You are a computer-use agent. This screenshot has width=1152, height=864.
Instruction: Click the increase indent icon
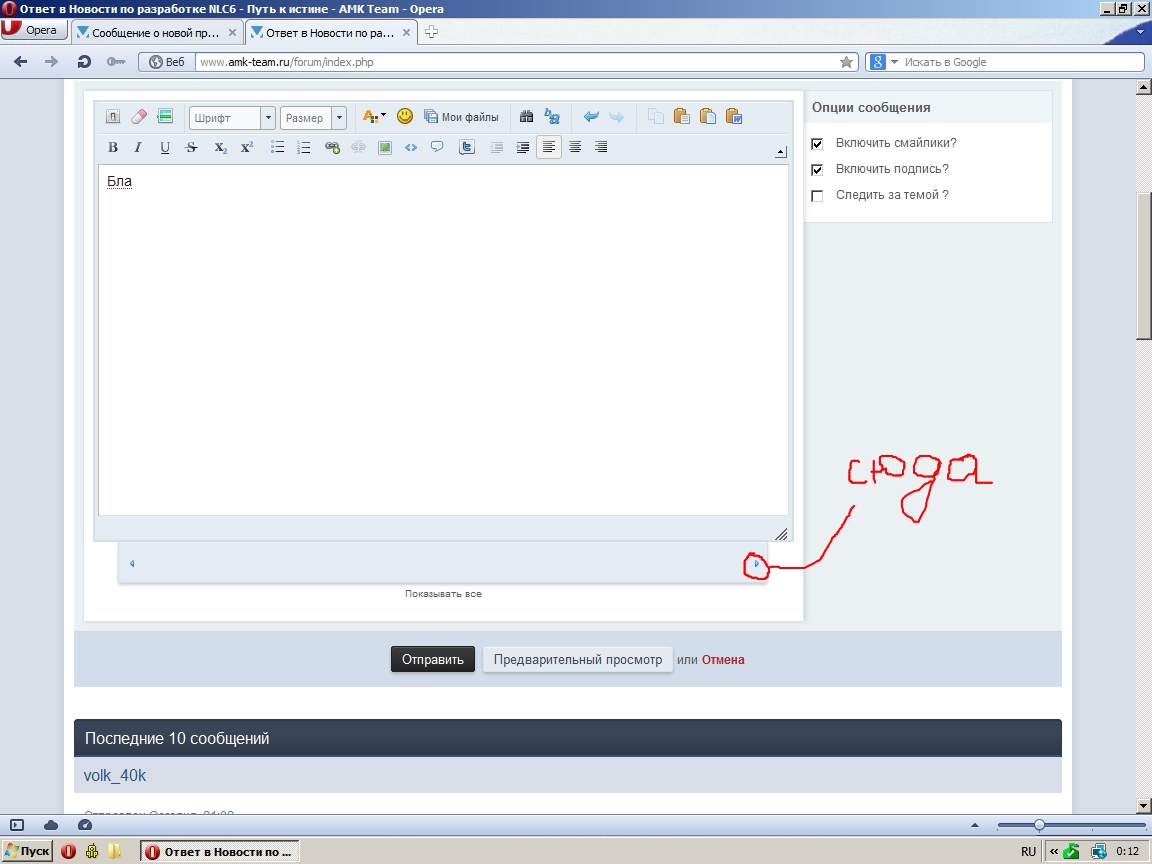[x=522, y=147]
